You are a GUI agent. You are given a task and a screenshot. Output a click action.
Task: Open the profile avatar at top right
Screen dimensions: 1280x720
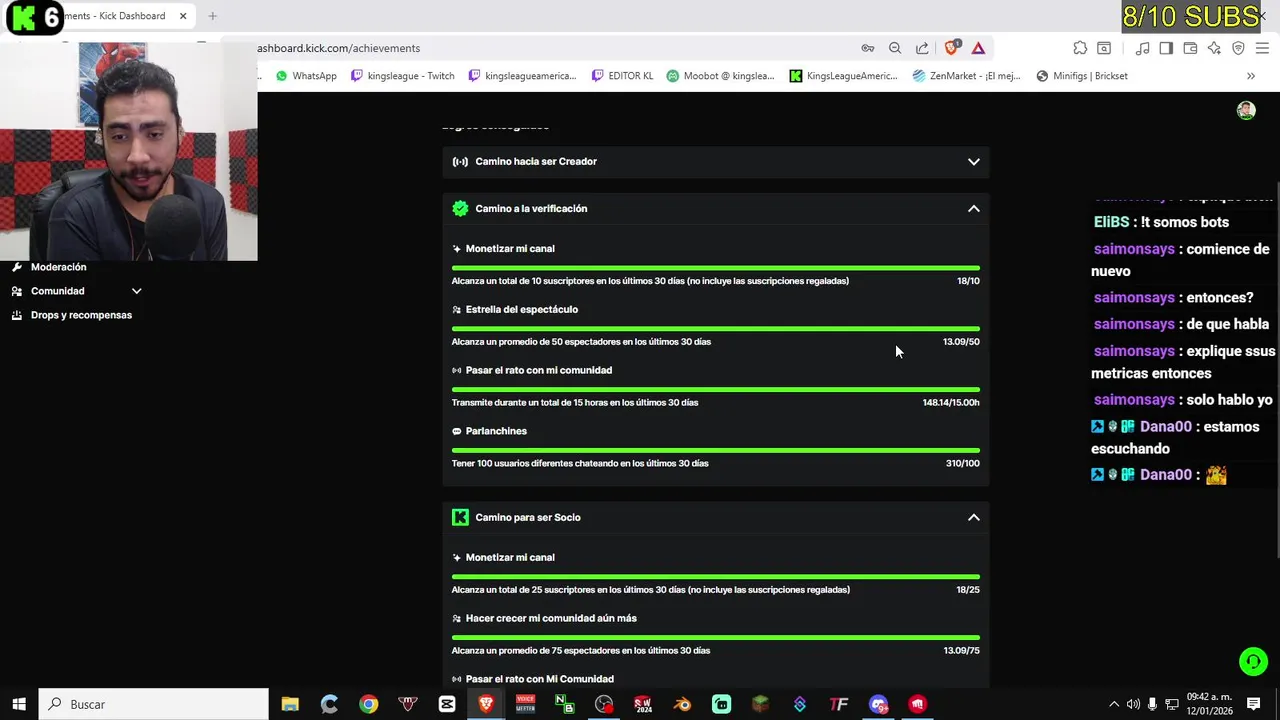(x=1246, y=111)
